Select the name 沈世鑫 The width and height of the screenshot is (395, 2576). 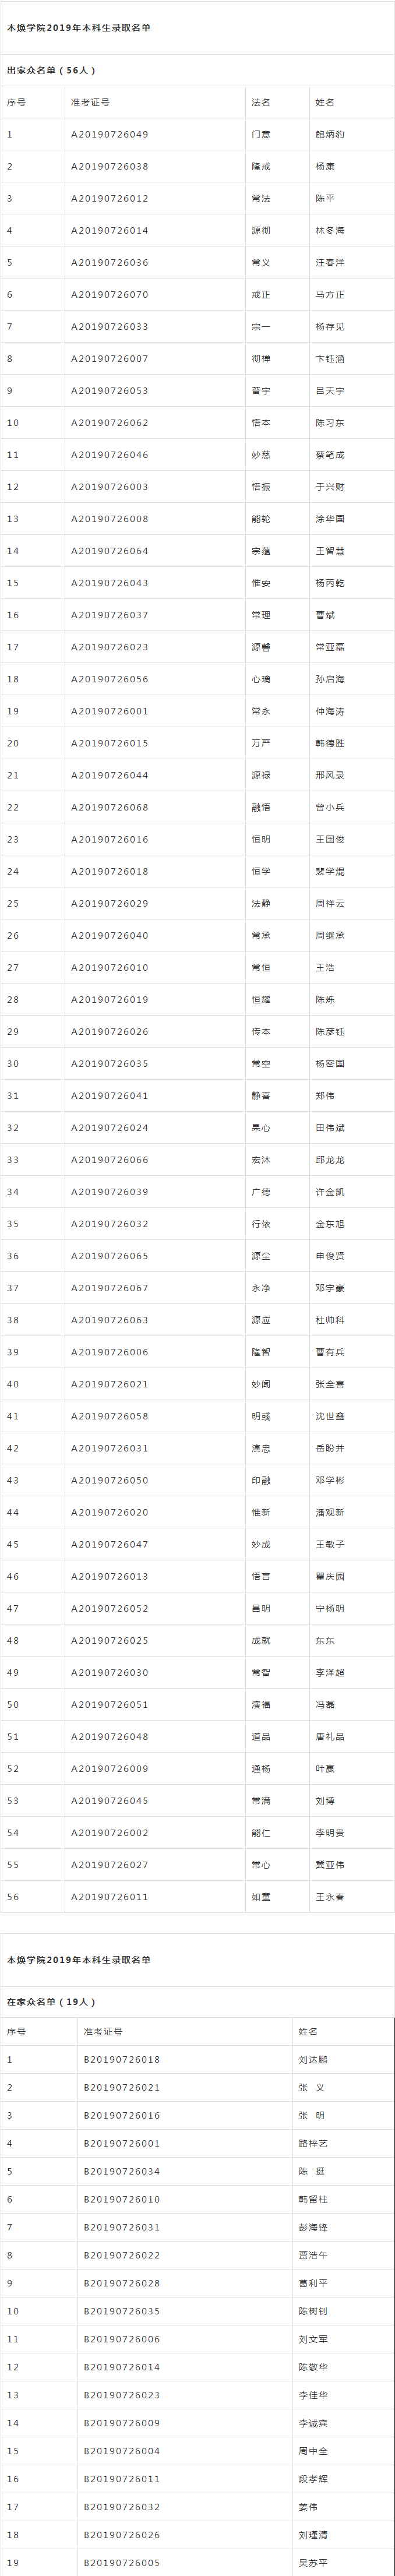tap(330, 1415)
